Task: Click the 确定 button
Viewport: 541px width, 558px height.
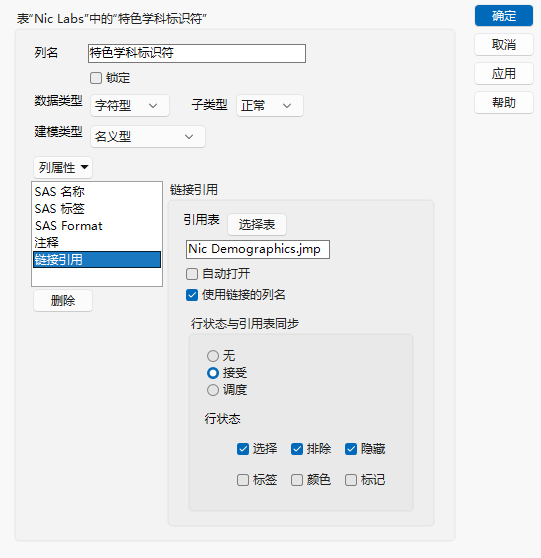Action: click(504, 16)
